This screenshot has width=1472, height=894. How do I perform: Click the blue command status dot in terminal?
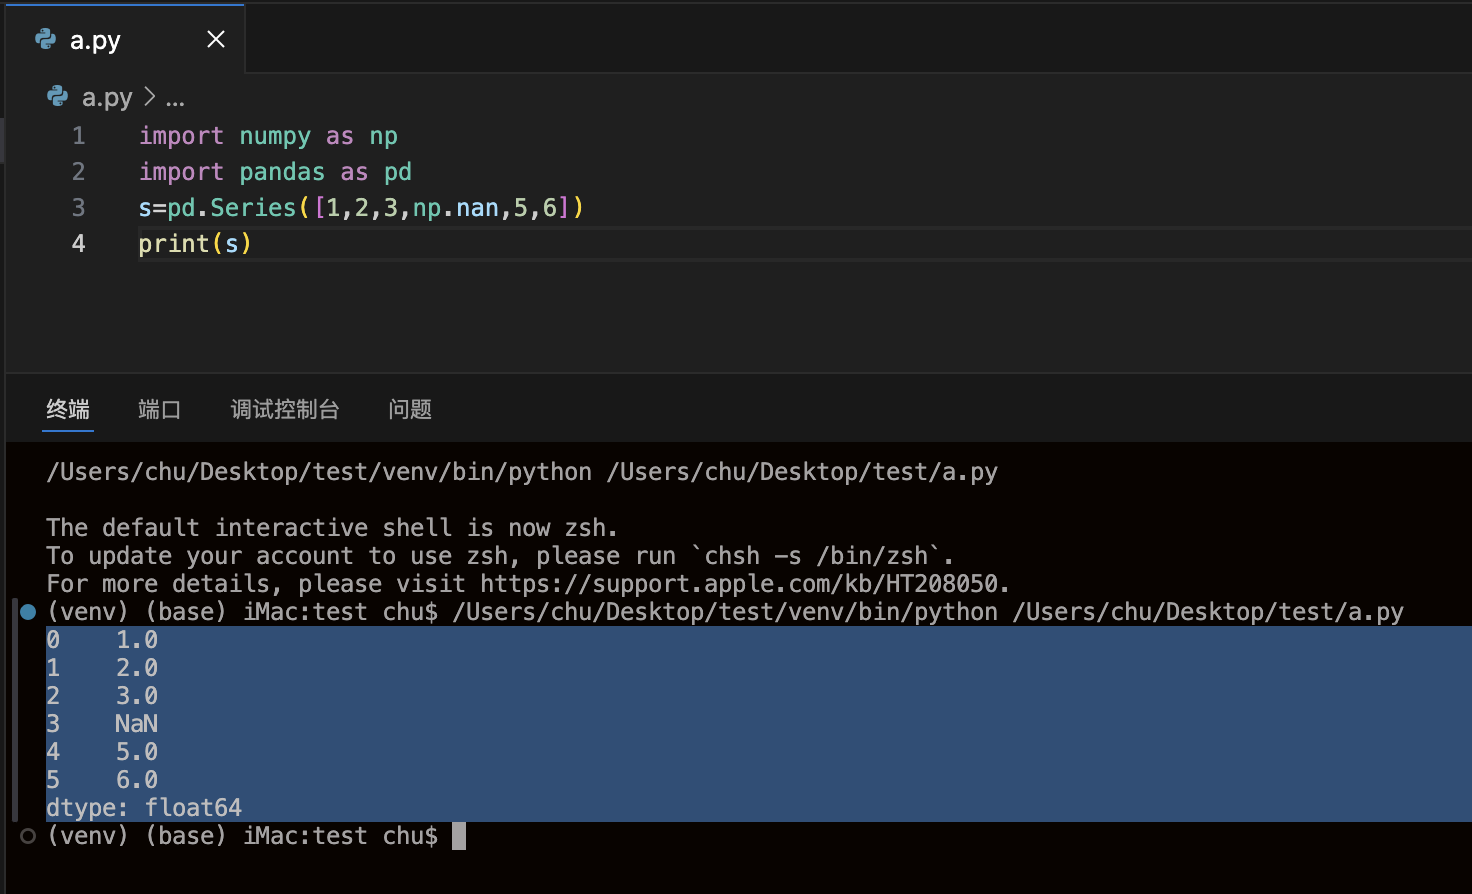(x=28, y=612)
